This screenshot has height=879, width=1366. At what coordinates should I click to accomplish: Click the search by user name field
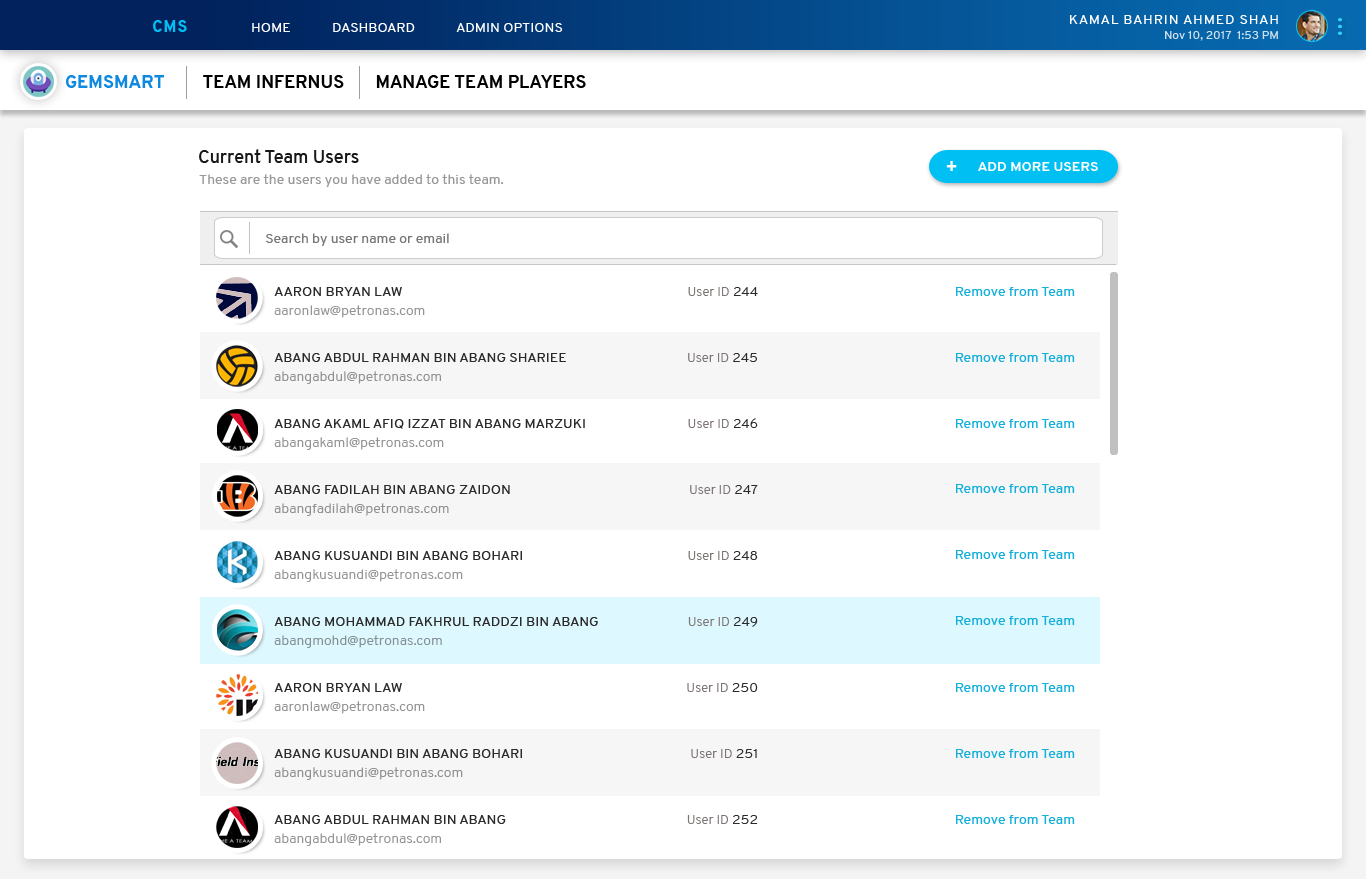point(676,239)
